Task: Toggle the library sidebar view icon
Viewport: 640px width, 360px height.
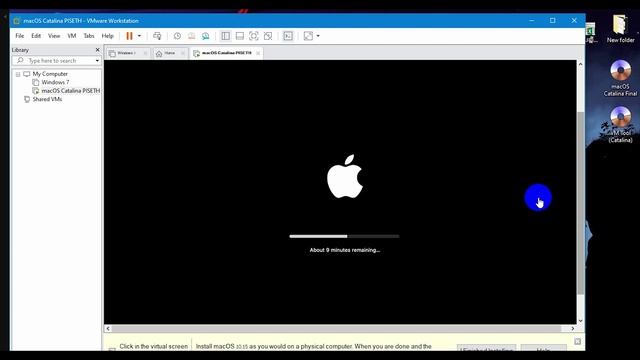Action: (225, 36)
